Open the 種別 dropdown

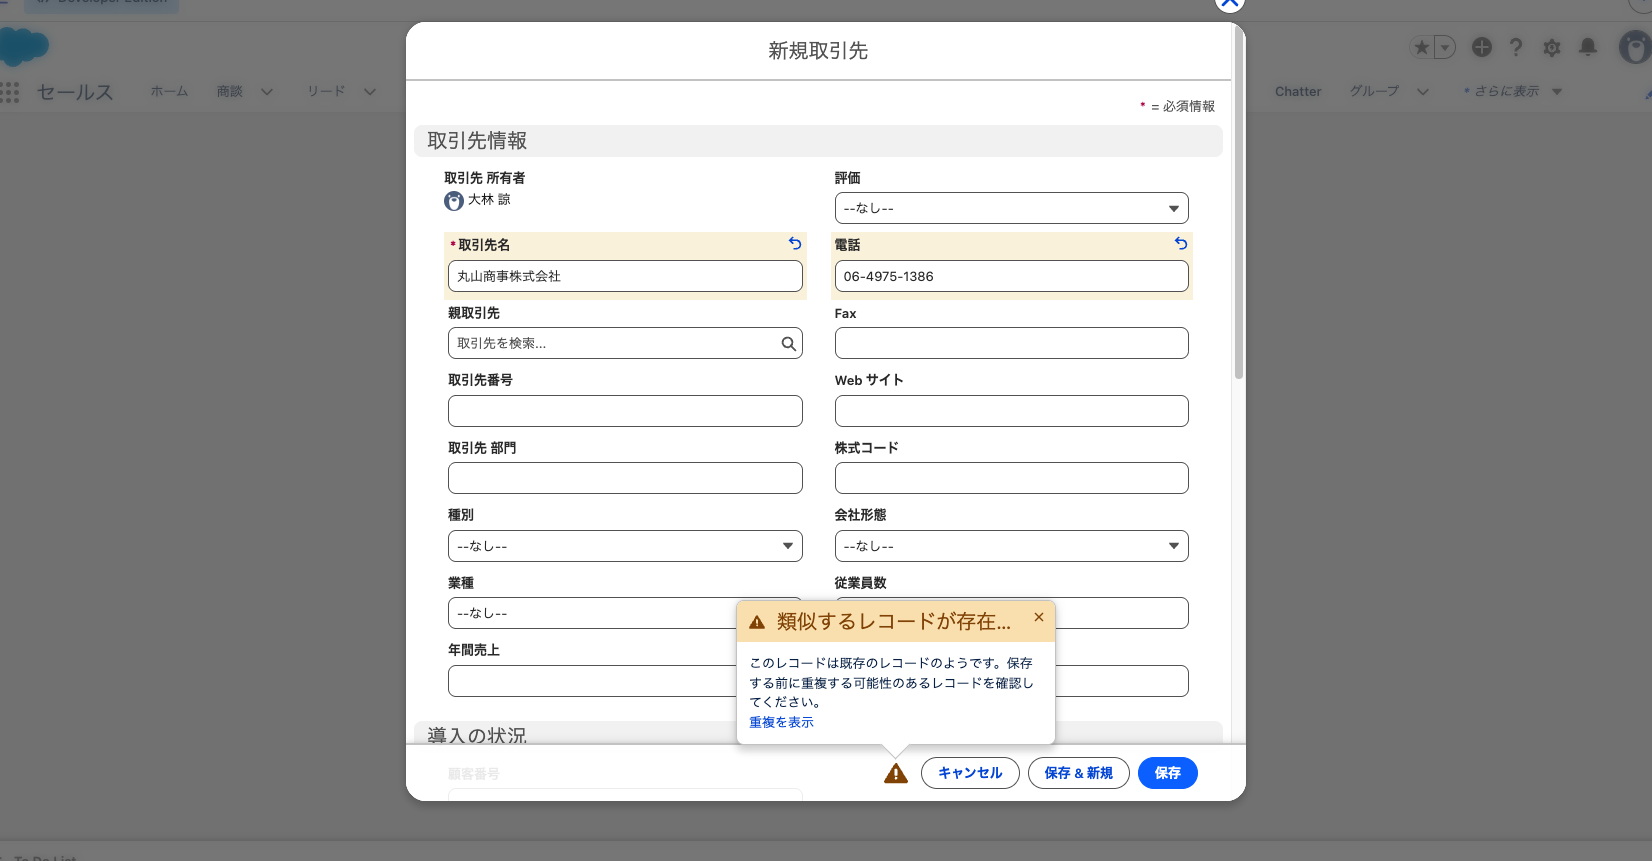tap(625, 546)
